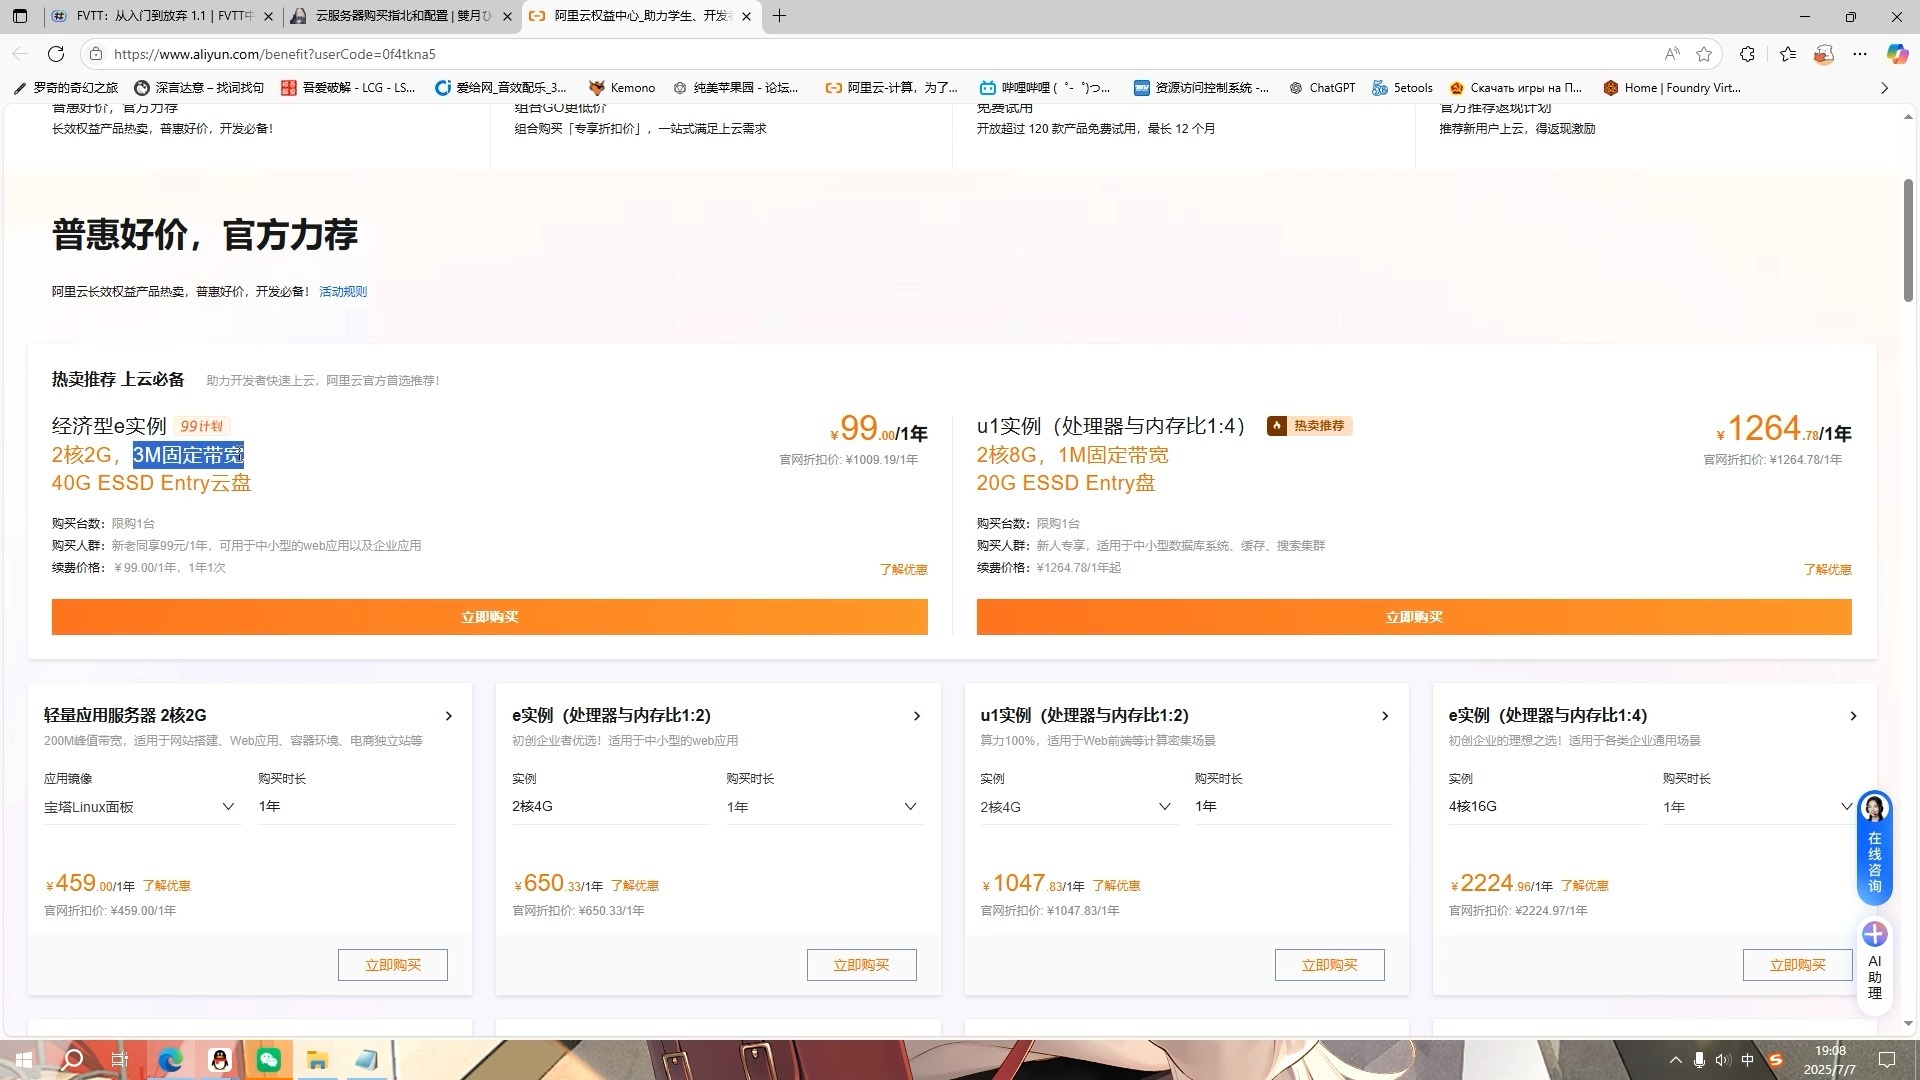Open the 吾爱破解 bookmark
1920x1080 pixels.
(348, 88)
